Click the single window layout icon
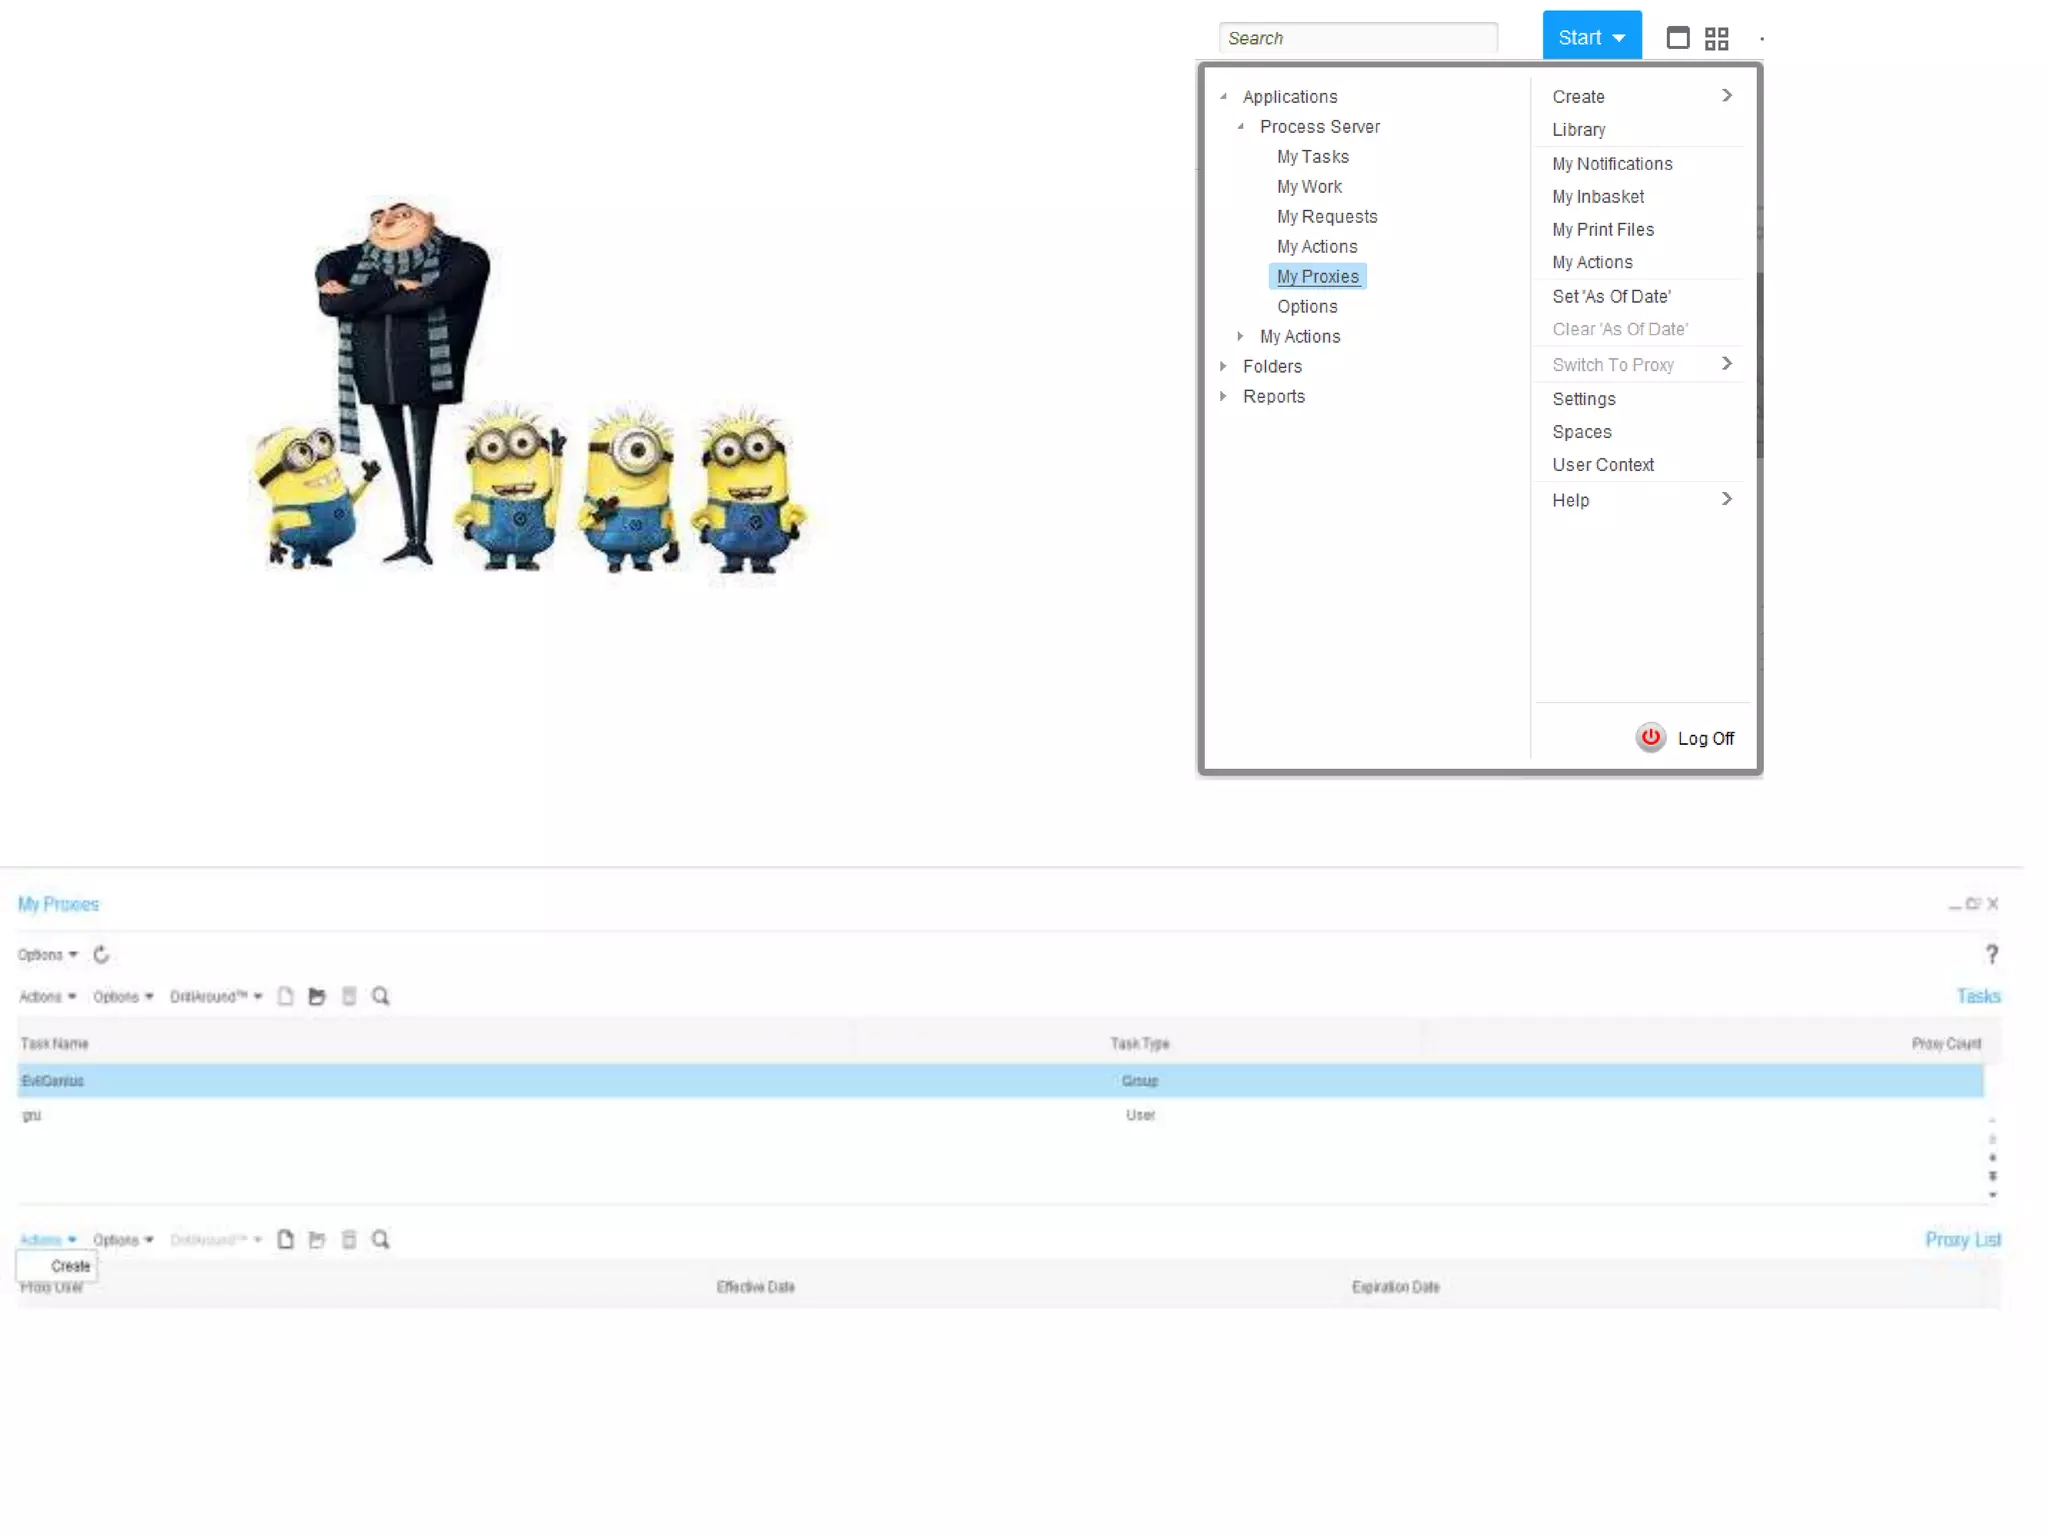This screenshot has width=2048, height=1536. (x=1677, y=38)
